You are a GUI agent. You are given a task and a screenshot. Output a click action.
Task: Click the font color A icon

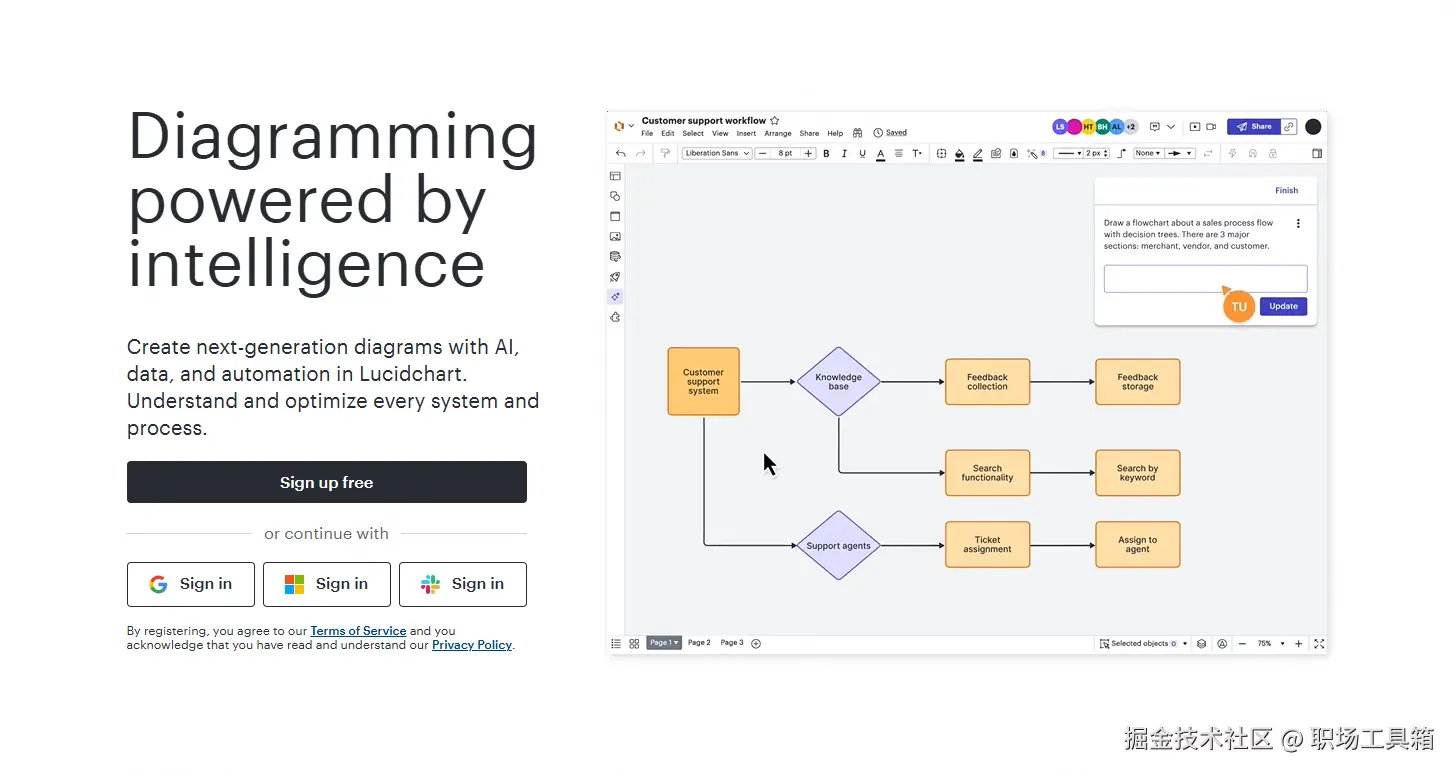(x=880, y=154)
